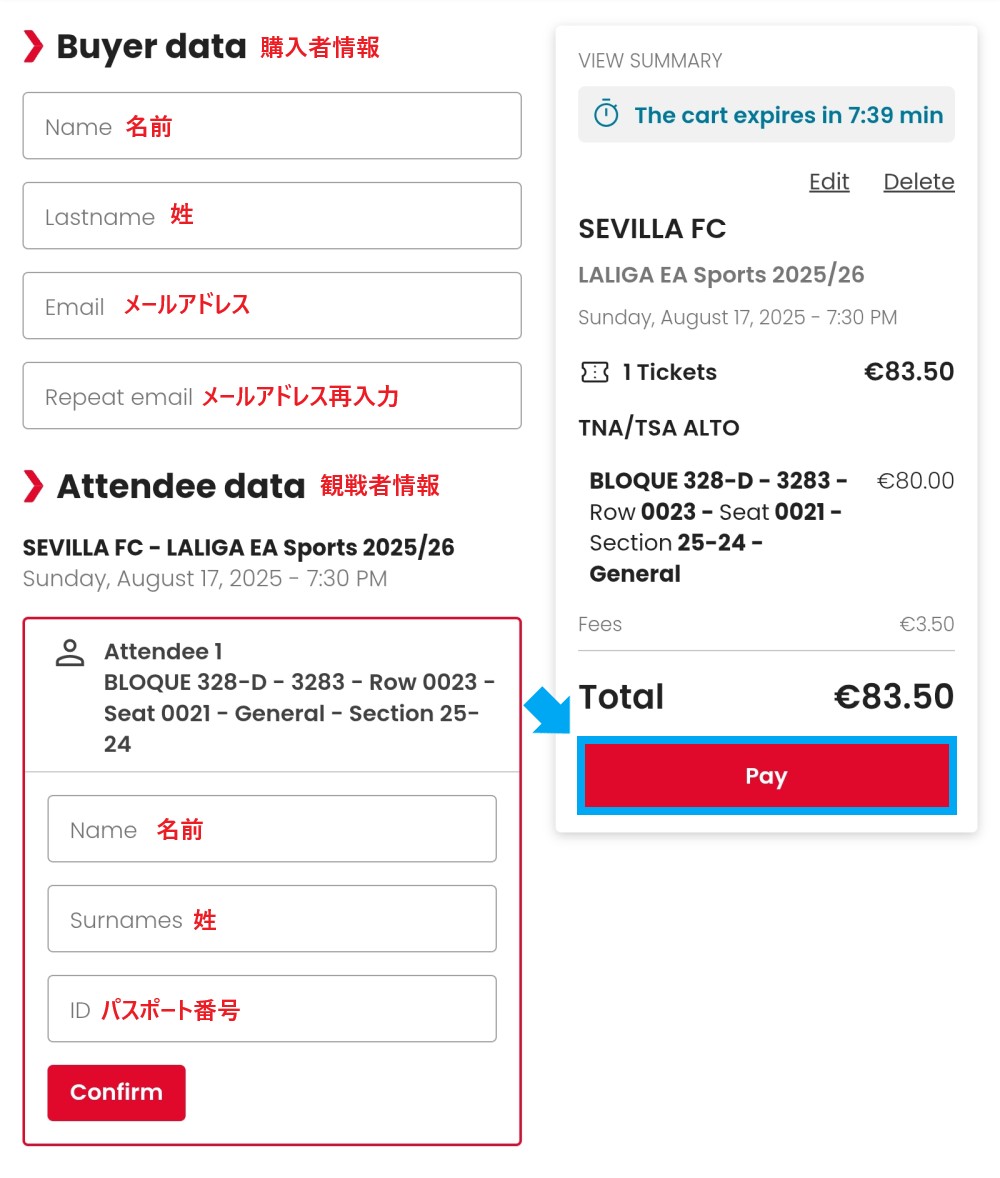Click the ticket icon beside 1 Tickets

[x=594, y=372]
